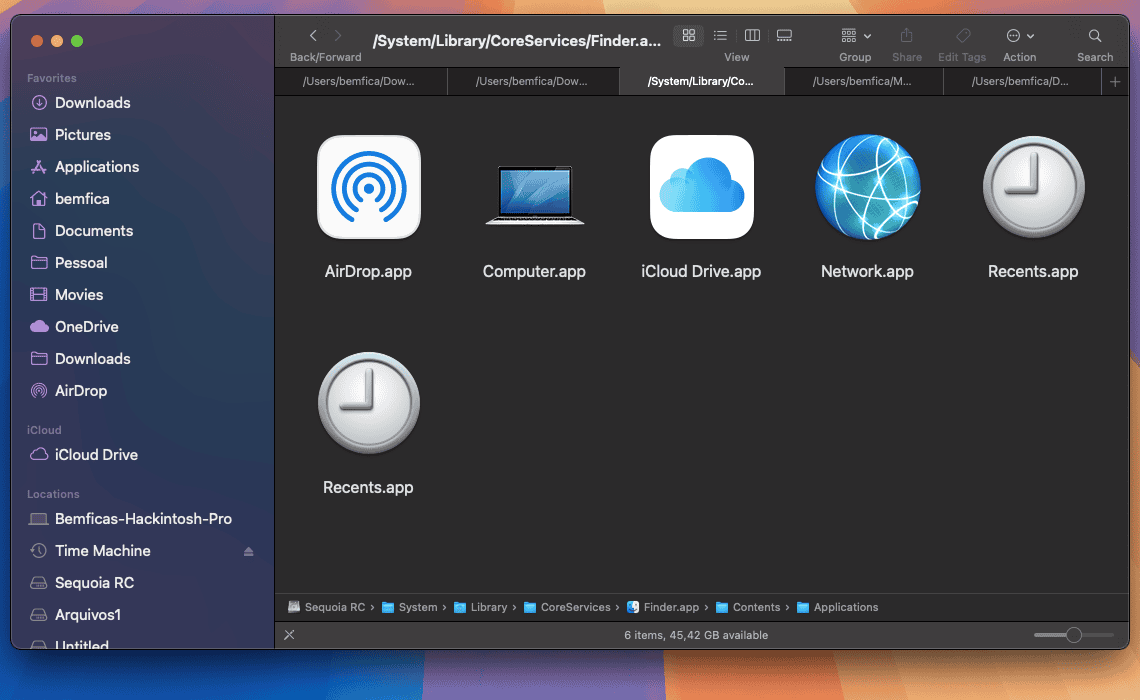Adjust the icon size slider
This screenshot has height=700, width=1140.
pos(1073,634)
